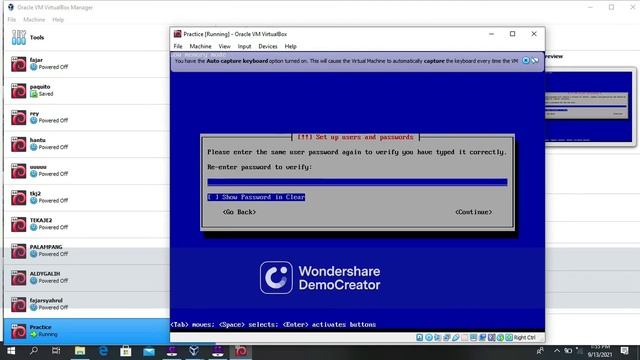Viewport: 640px width, 360px height.
Task: Select the paquito saved virtual machine
Action: pyautogui.click(x=87, y=91)
